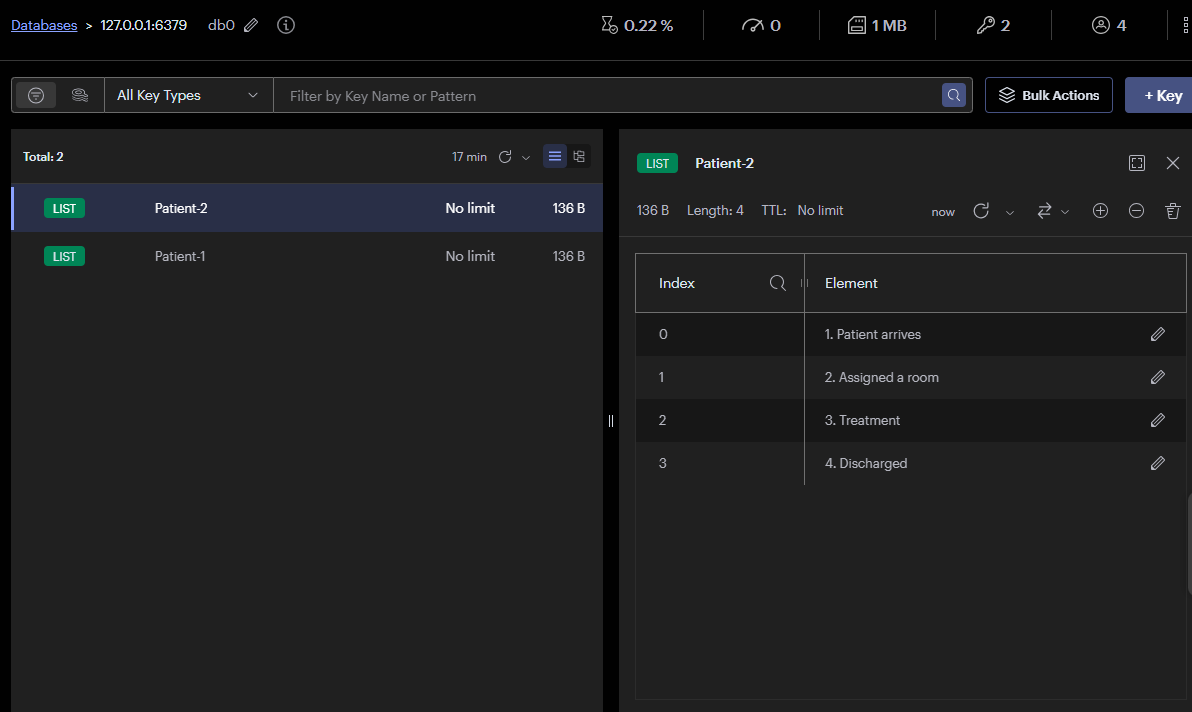
Task: Delete the Patient-2 key via trash icon
Action: [1172, 211]
